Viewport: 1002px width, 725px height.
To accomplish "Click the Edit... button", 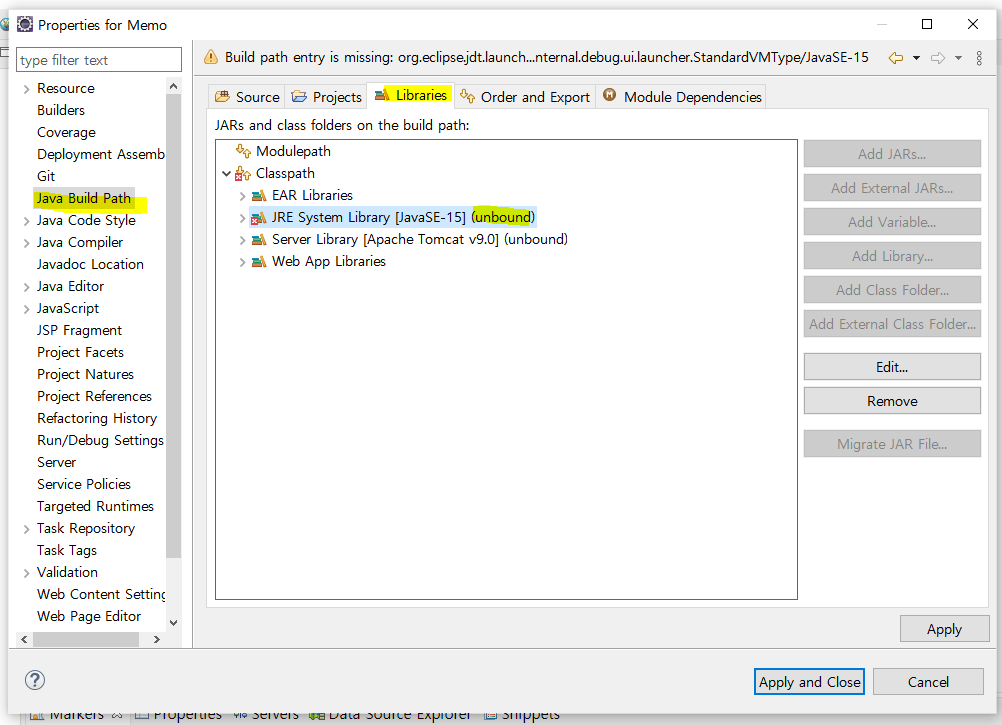I will click(x=892, y=367).
